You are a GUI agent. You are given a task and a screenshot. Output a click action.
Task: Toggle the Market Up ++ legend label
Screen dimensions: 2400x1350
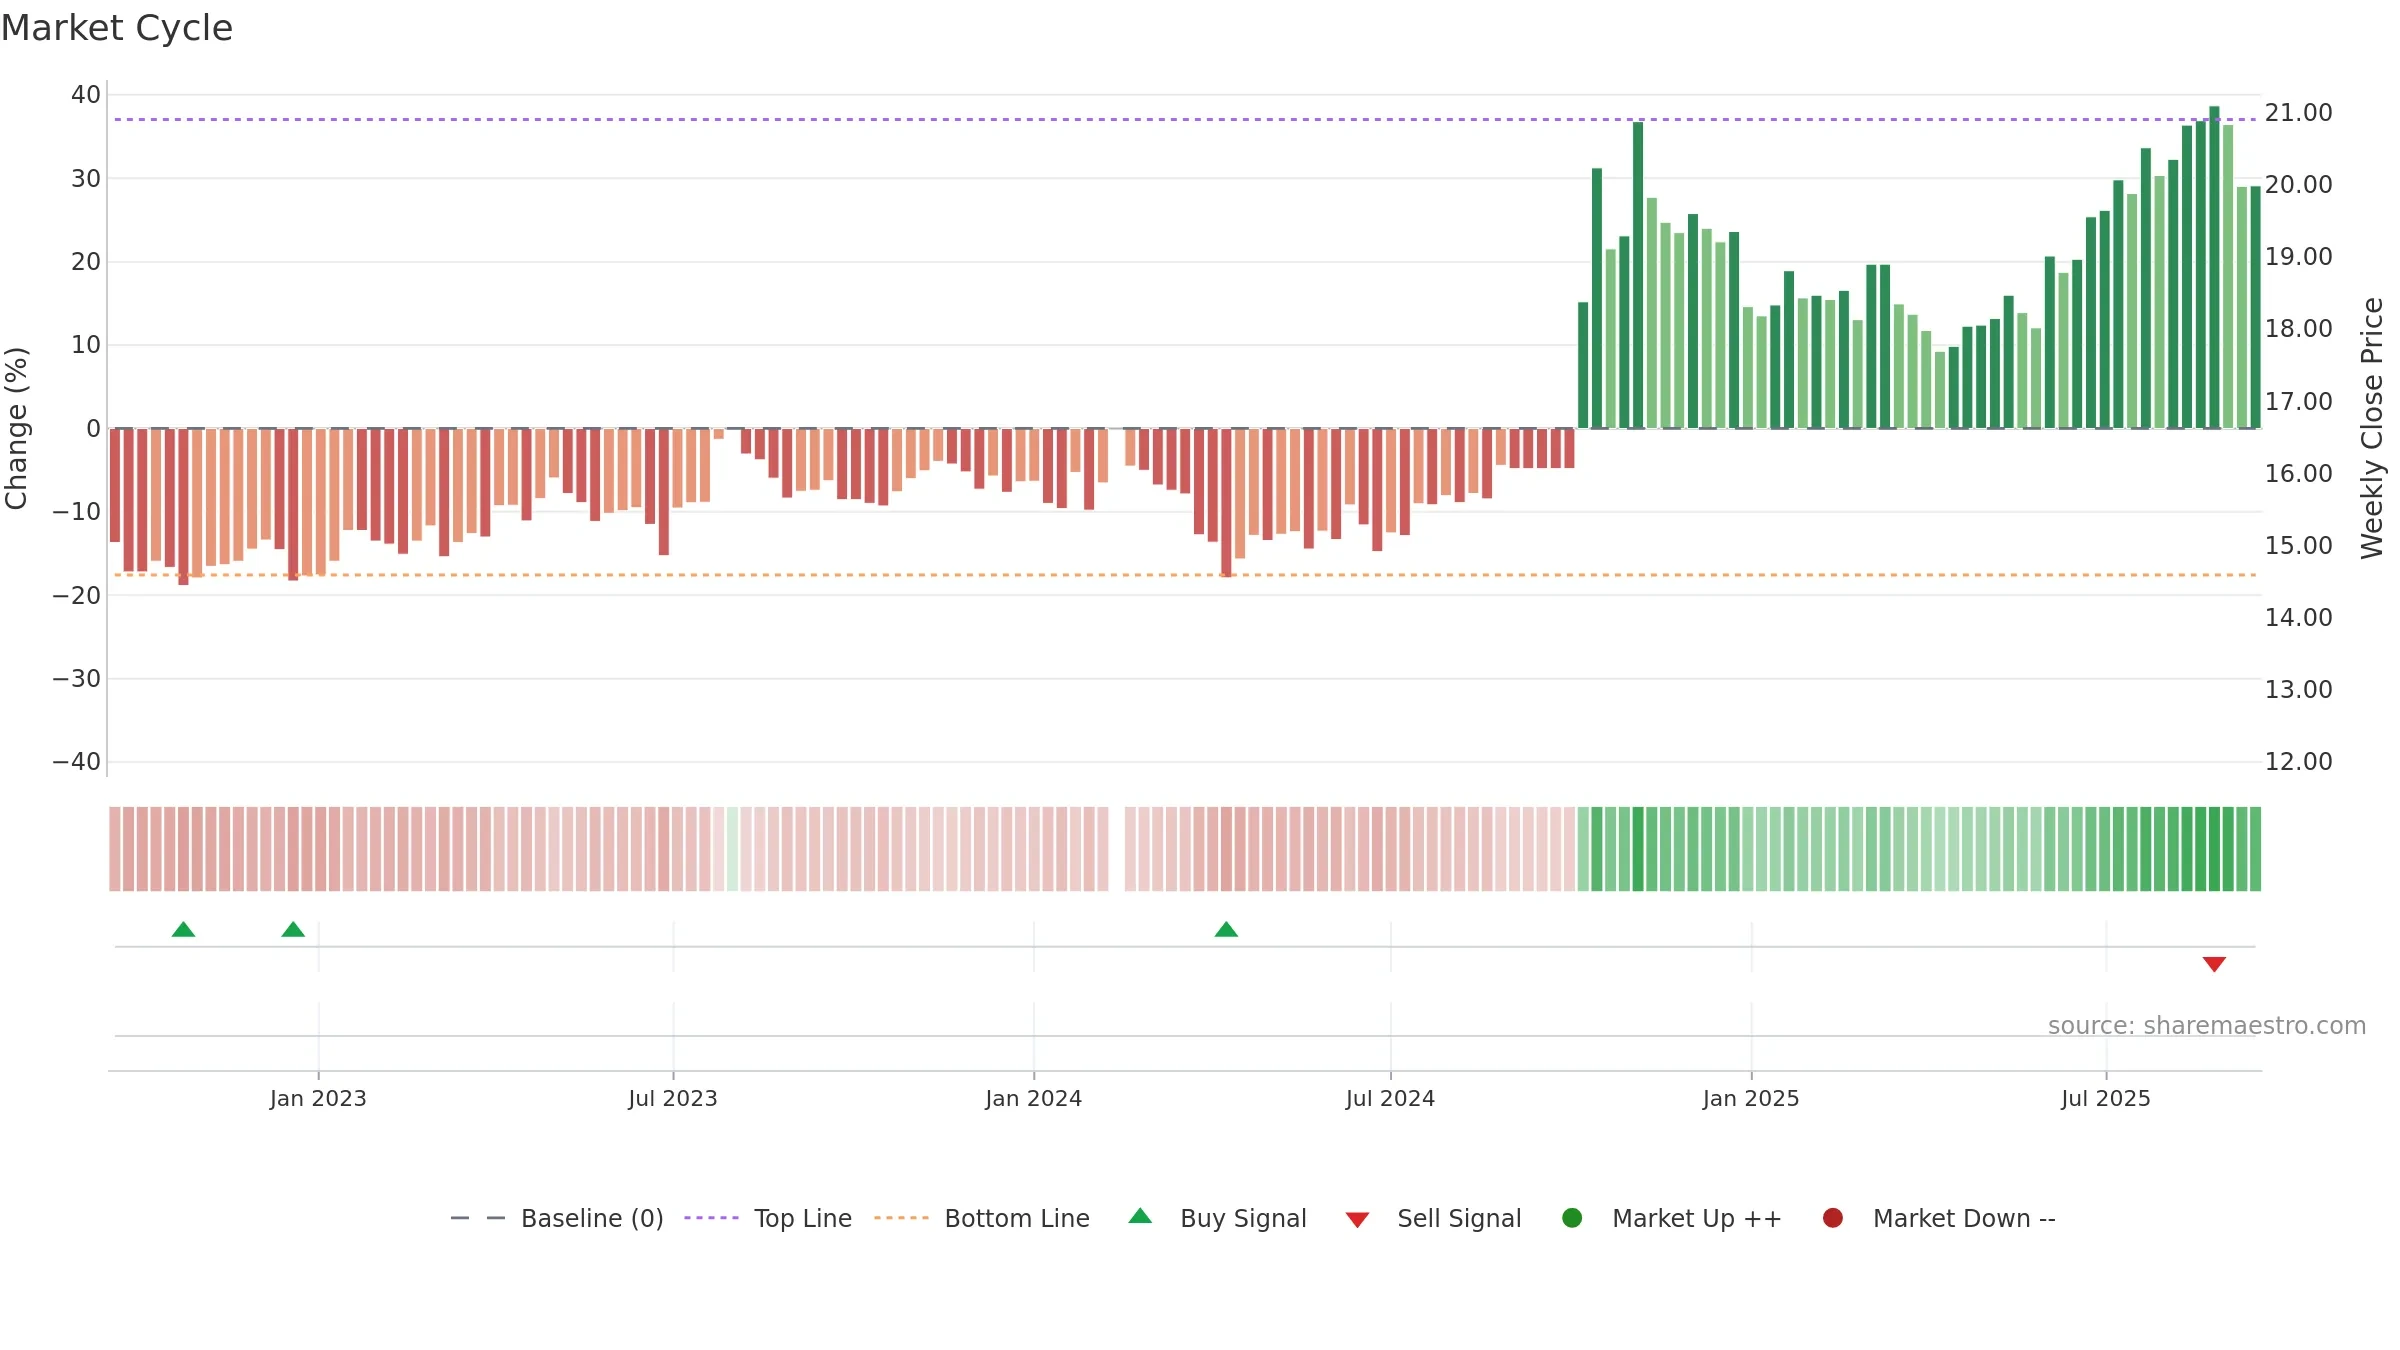coord(1697,1219)
